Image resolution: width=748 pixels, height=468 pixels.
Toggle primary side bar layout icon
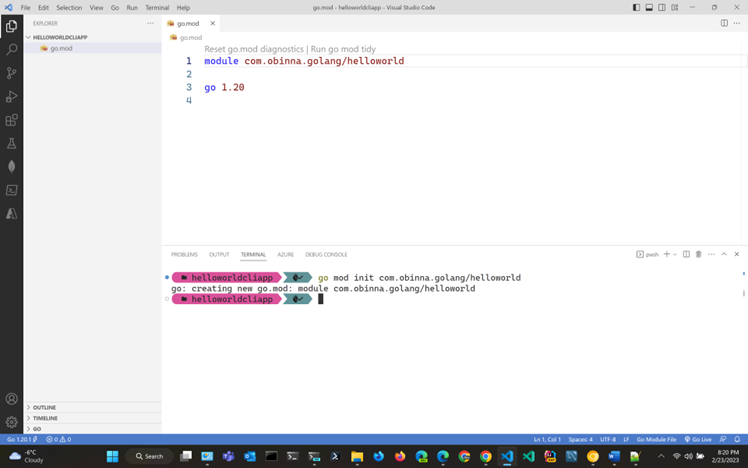[636, 7]
